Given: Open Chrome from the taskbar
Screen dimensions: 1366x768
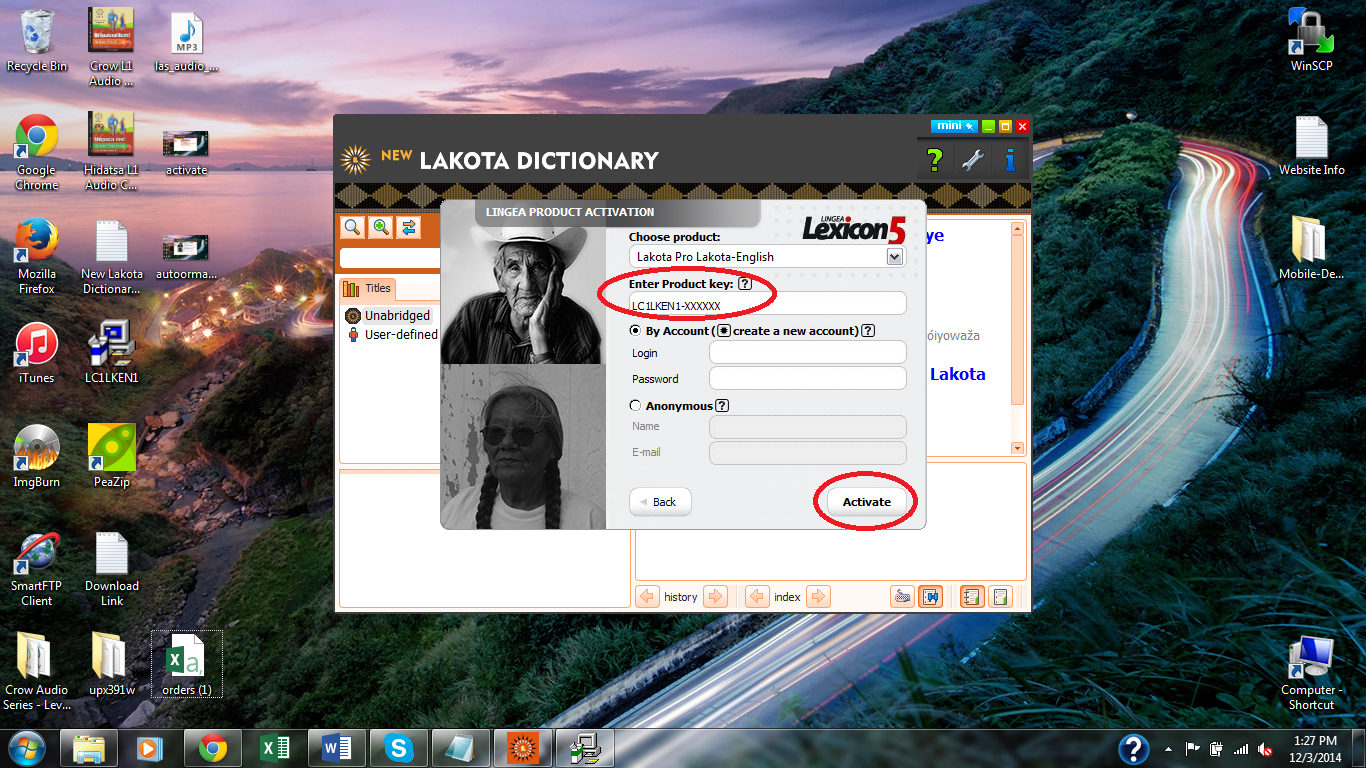Looking at the screenshot, I should click(213, 748).
